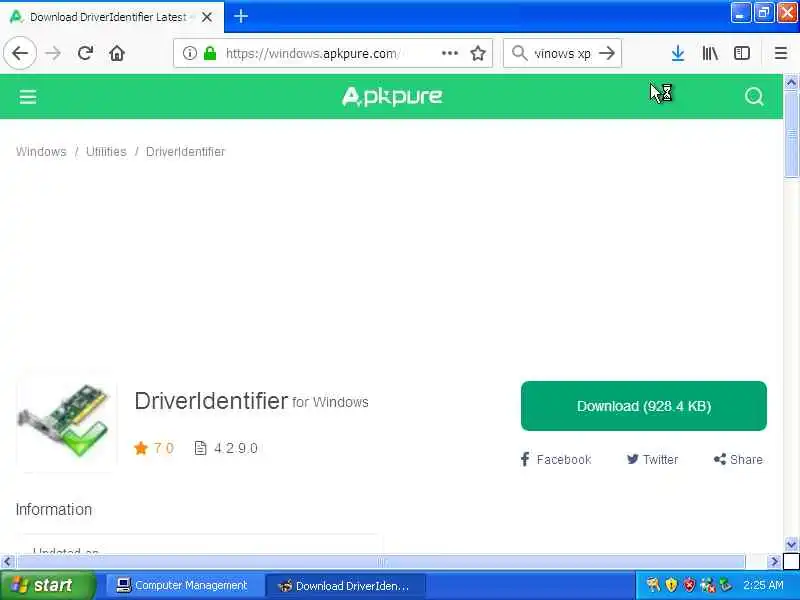Image resolution: width=800 pixels, height=600 pixels.
Task: Share on Facebook
Action: pos(556,459)
